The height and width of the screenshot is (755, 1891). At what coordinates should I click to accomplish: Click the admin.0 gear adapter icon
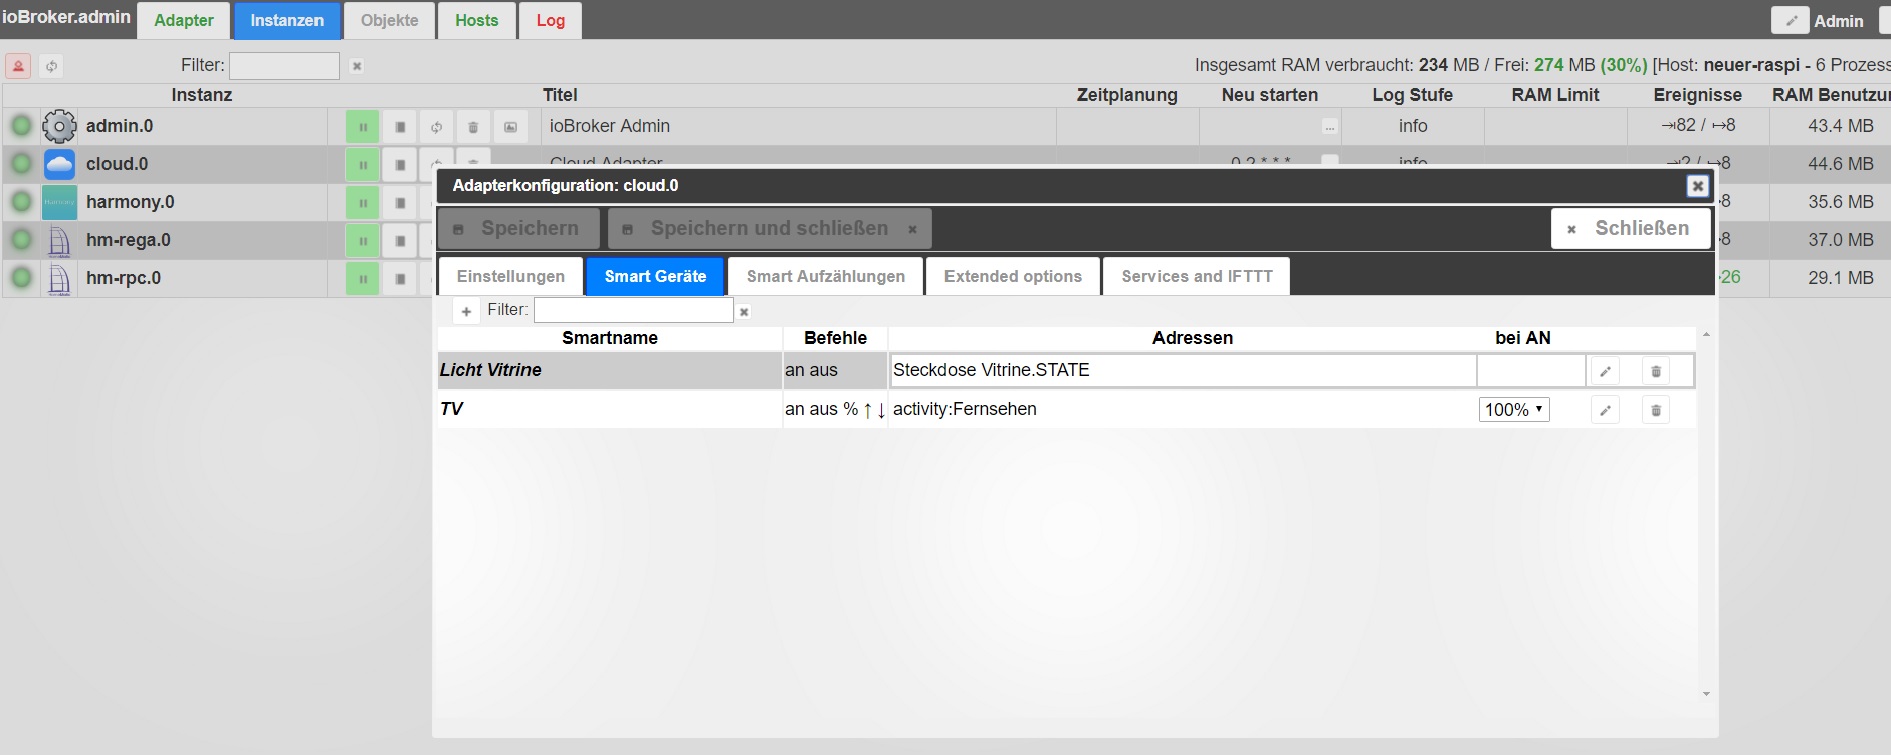[x=60, y=126]
